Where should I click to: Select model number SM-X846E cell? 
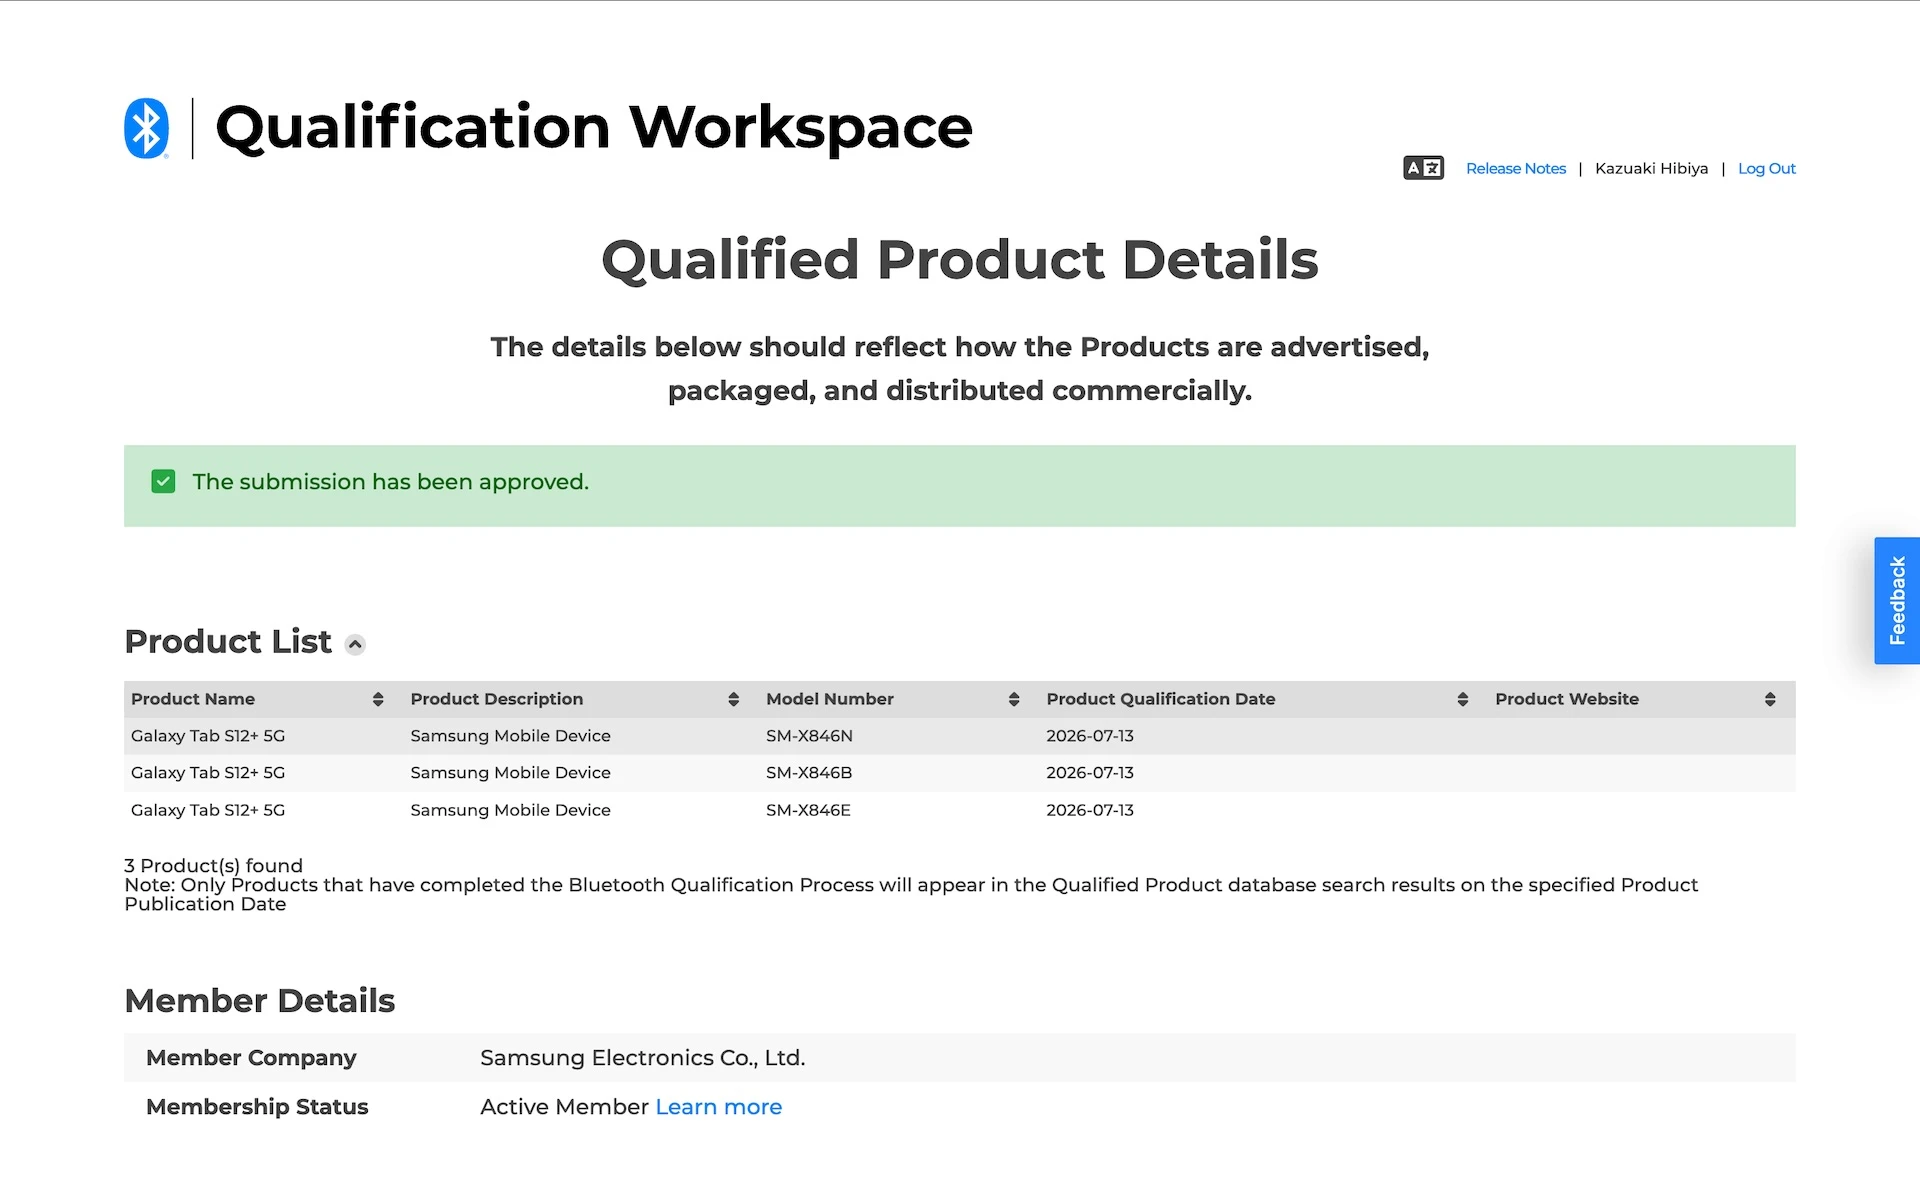pyautogui.click(x=808, y=810)
